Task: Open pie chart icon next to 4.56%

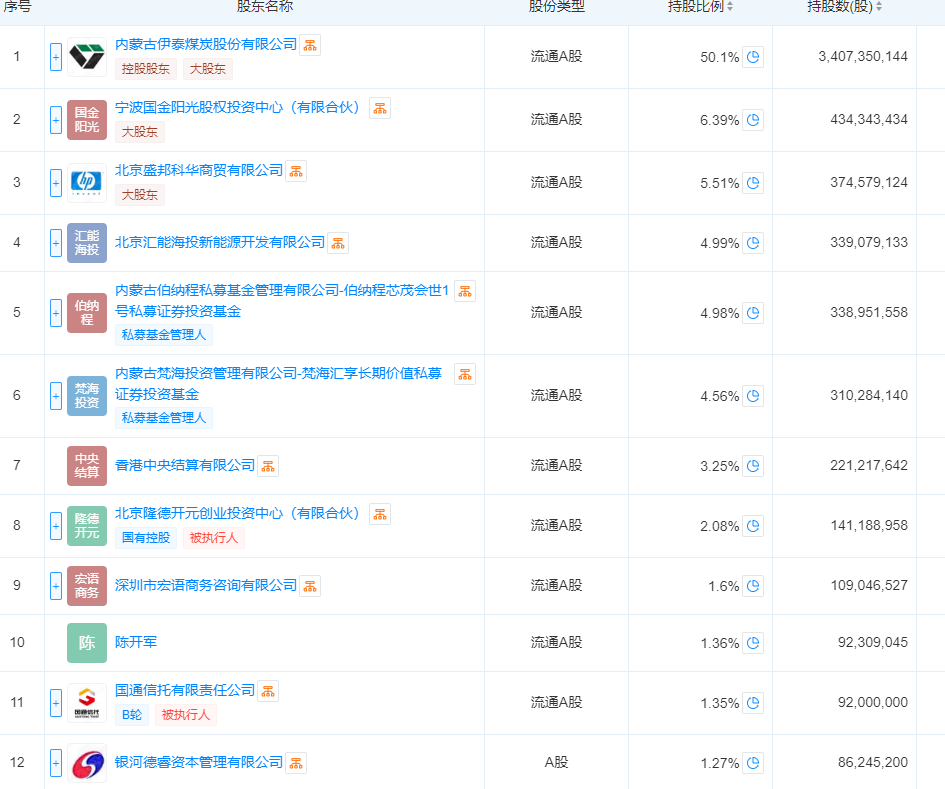Action: (753, 396)
